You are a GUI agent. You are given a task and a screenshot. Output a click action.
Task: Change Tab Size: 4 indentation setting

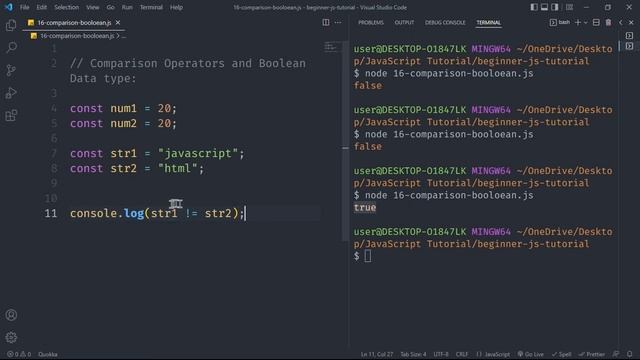point(413,354)
